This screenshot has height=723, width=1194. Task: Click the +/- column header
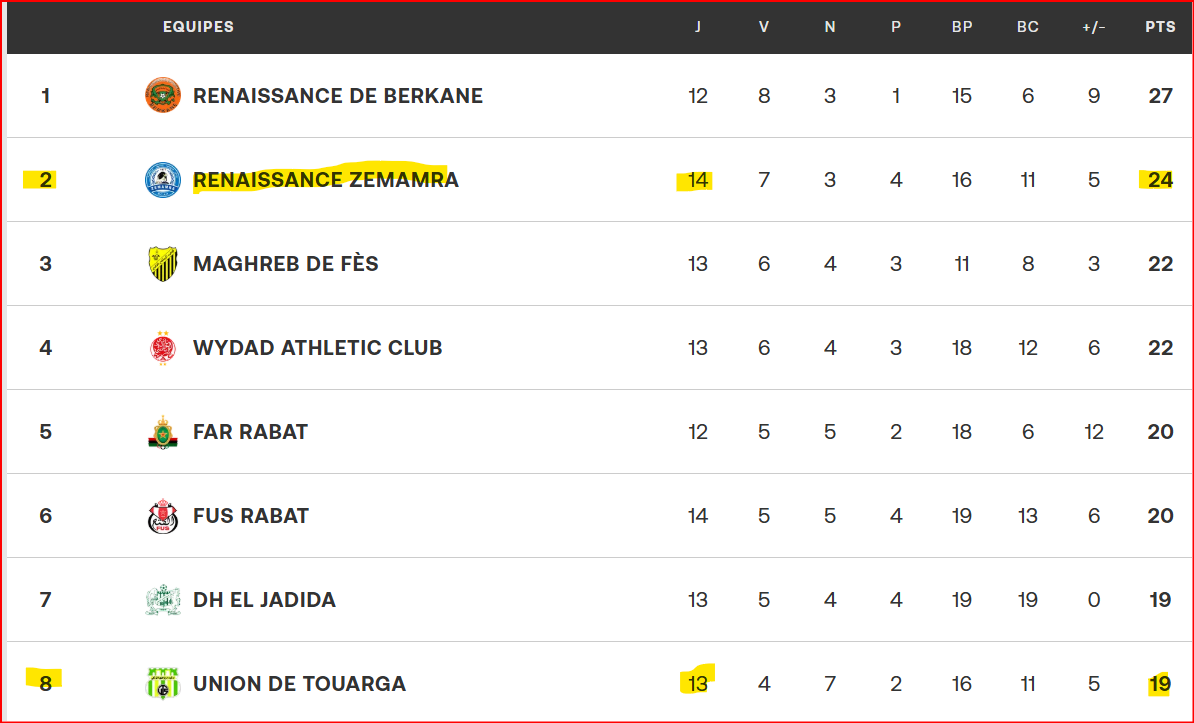[1094, 27]
